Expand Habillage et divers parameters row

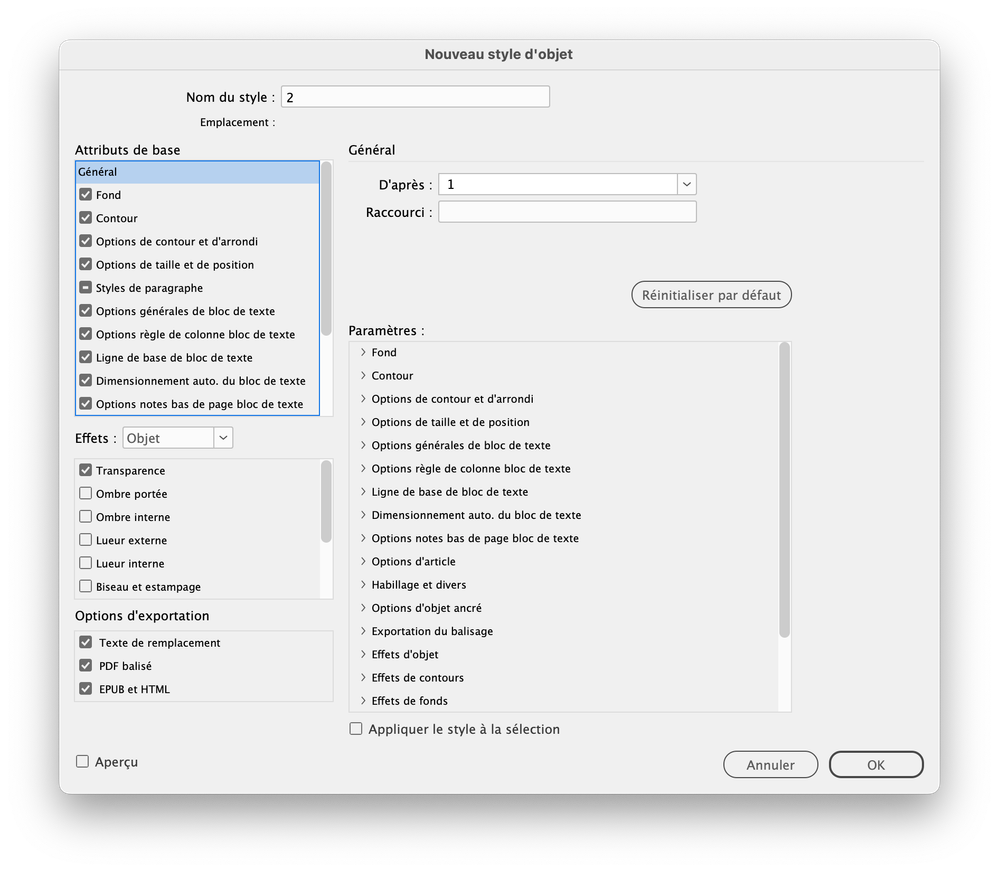click(x=363, y=585)
